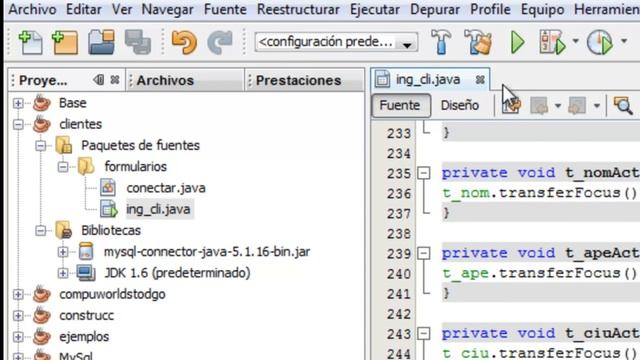The height and width of the screenshot is (360, 640).
Task: Click the last-edit history icon in editor toolbar
Action: tap(511, 105)
